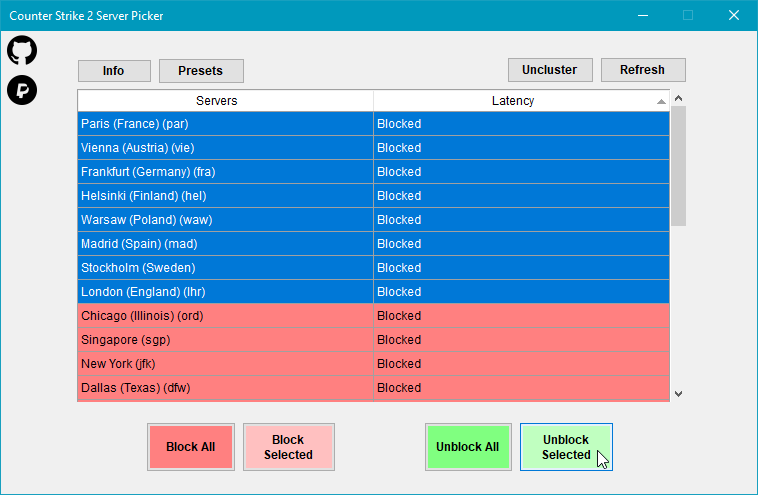Open the GitHub icon link
The width and height of the screenshot is (758, 495).
(x=22, y=50)
